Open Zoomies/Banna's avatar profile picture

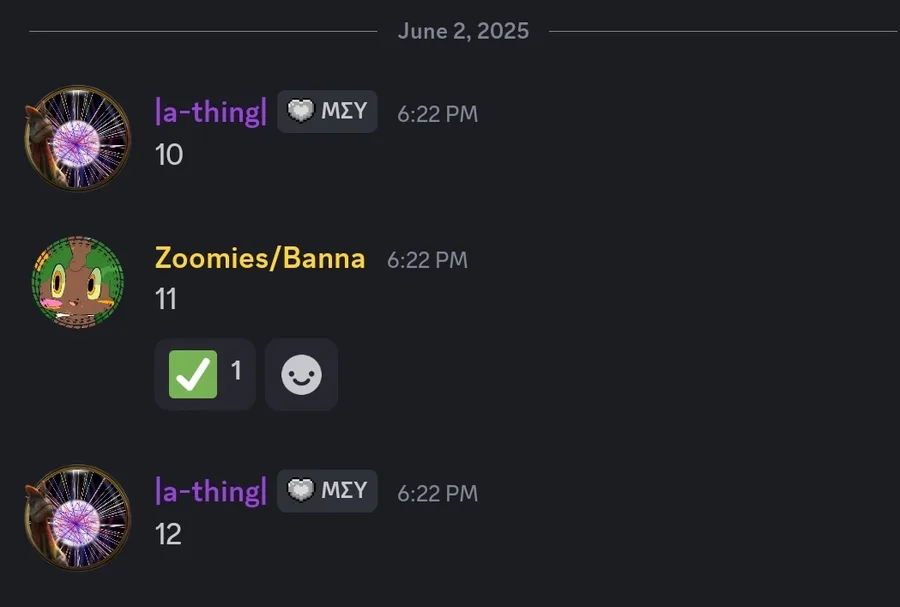(77, 282)
